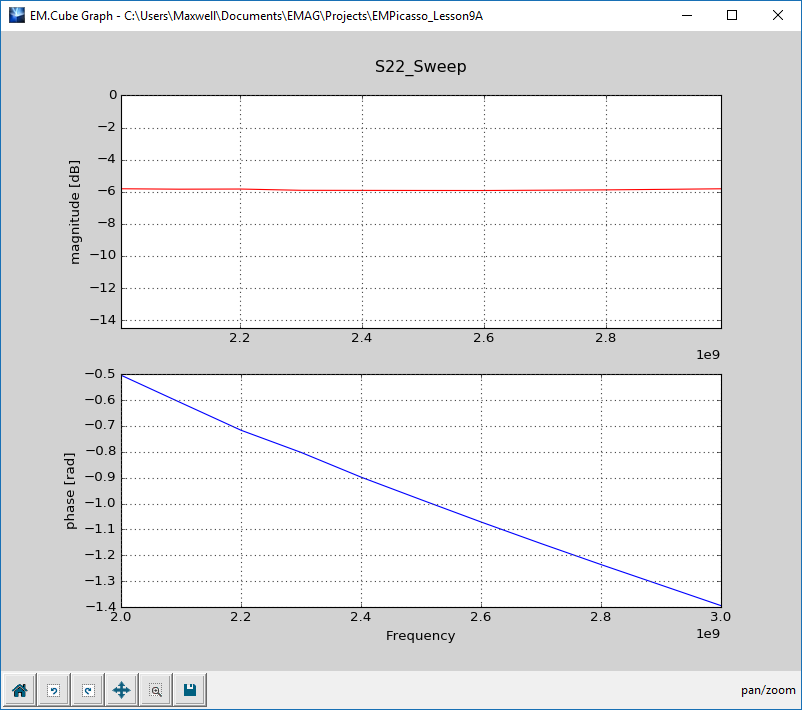Click the S22_Sweep plot title
The width and height of the screenshot is (802, 710).
420,66
